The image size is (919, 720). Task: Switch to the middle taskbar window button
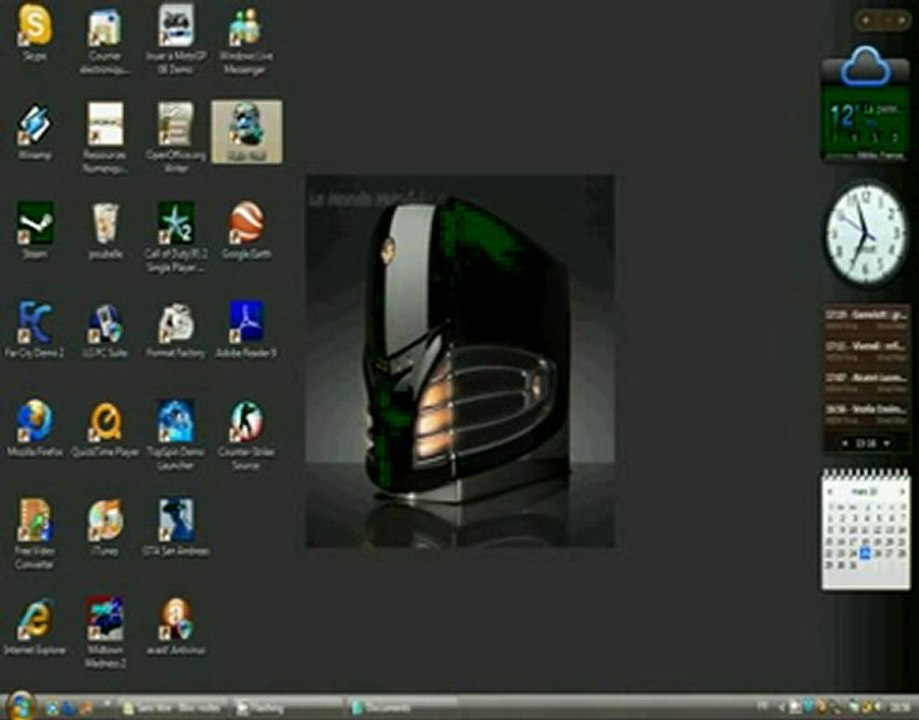pos(288,708)
